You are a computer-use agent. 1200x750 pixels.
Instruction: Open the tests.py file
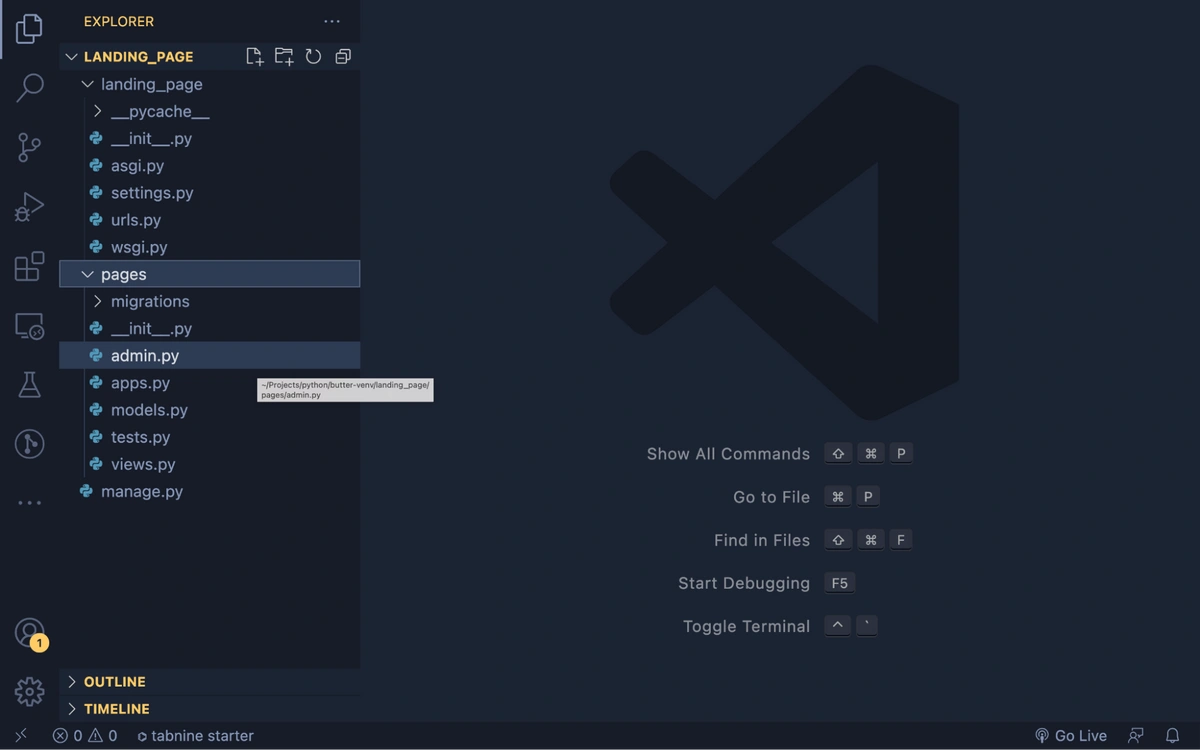(210, 436)
